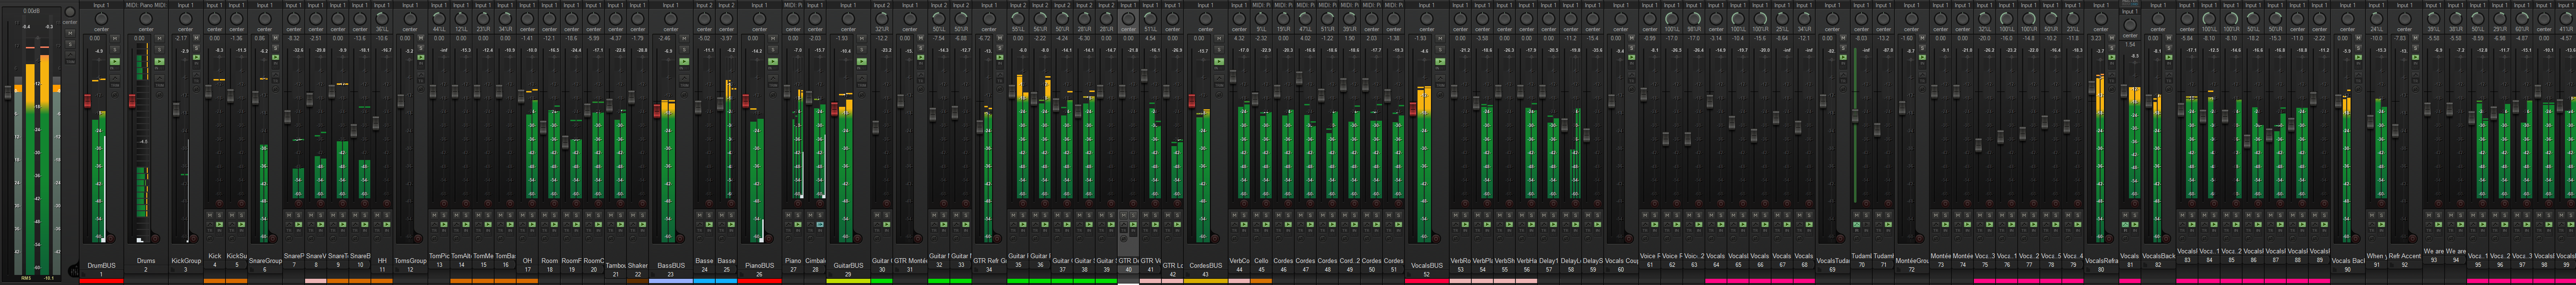
Task: Open KickGroup input selector
Action: point(185,5)
